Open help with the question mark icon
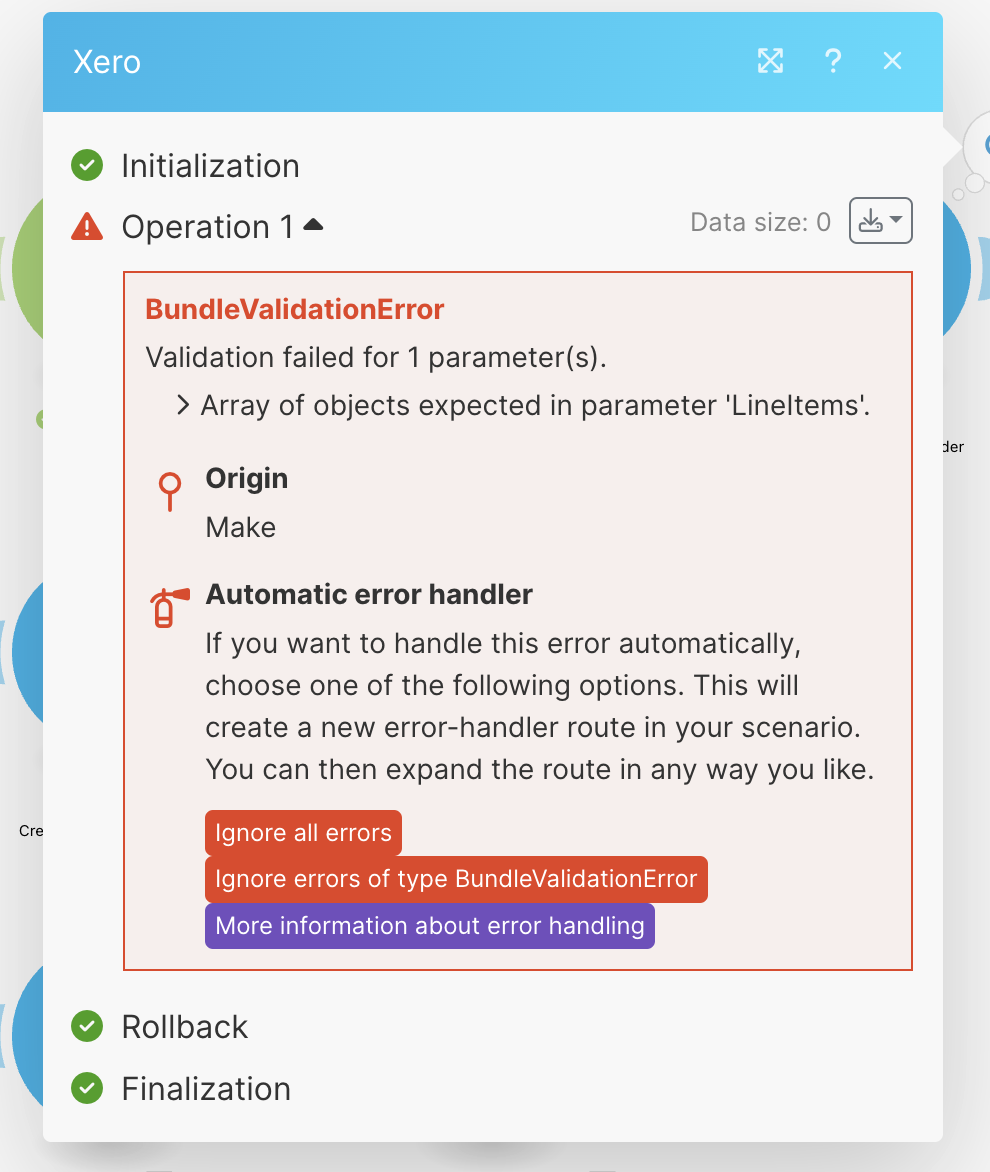Viewport: 990px width, 1172px height. click(832, 61)
